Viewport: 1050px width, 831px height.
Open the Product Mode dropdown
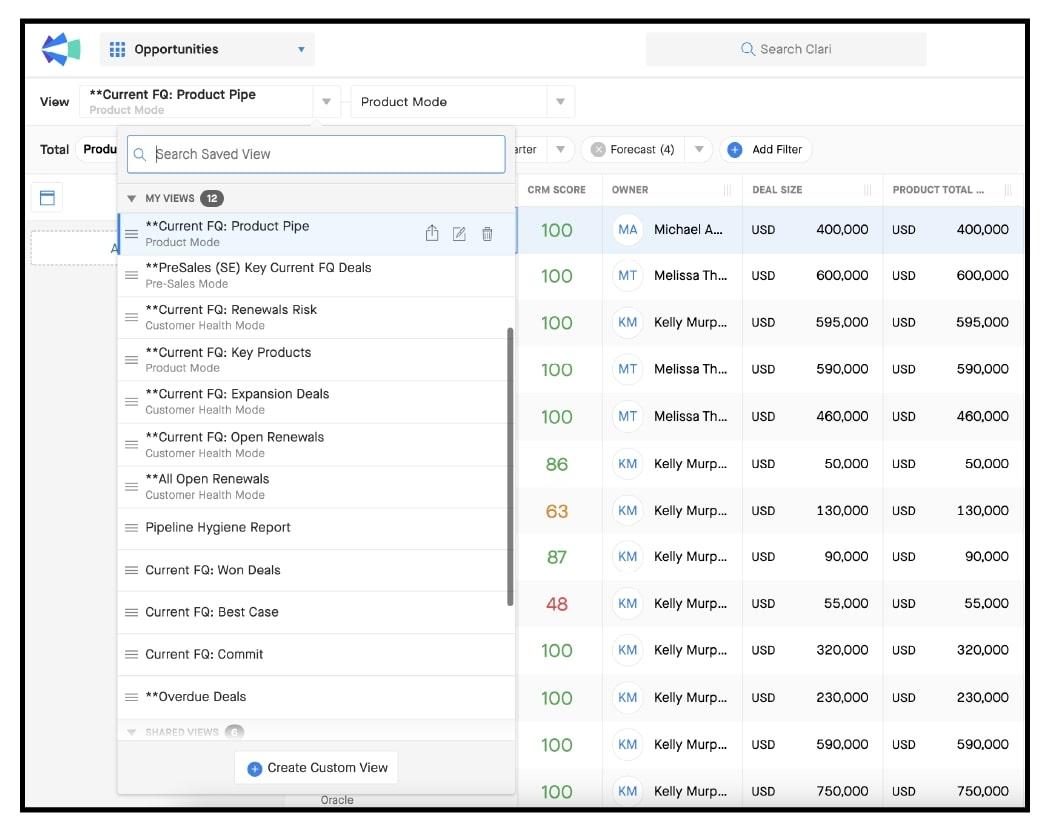point(560,102)
